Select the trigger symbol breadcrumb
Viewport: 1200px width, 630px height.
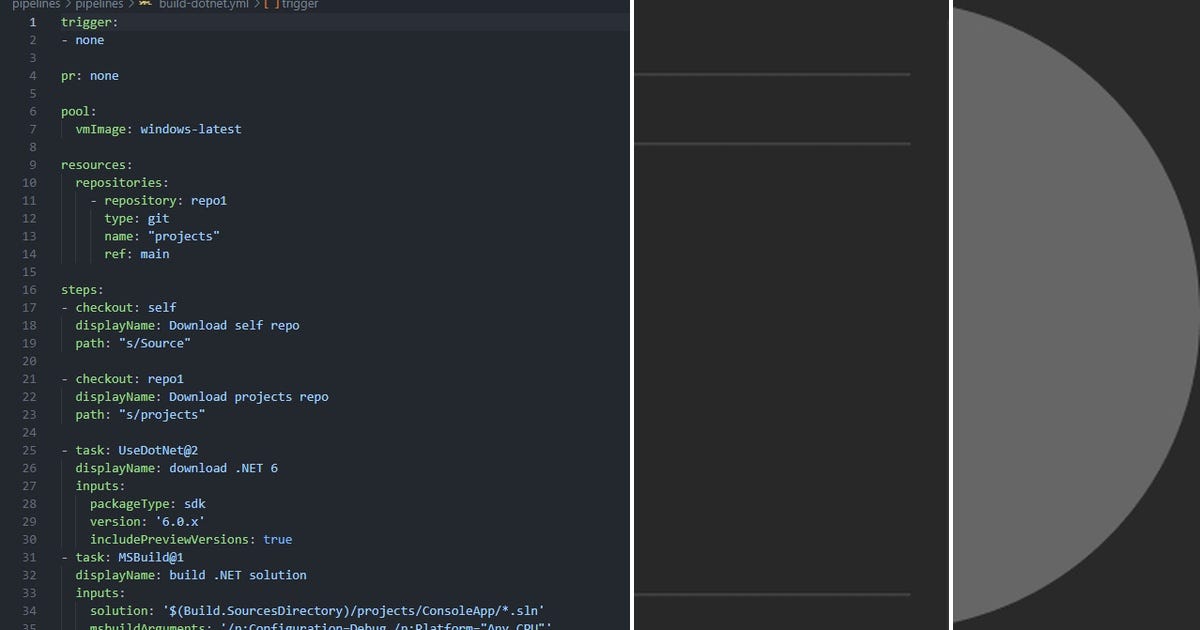[x=292, y=5]
